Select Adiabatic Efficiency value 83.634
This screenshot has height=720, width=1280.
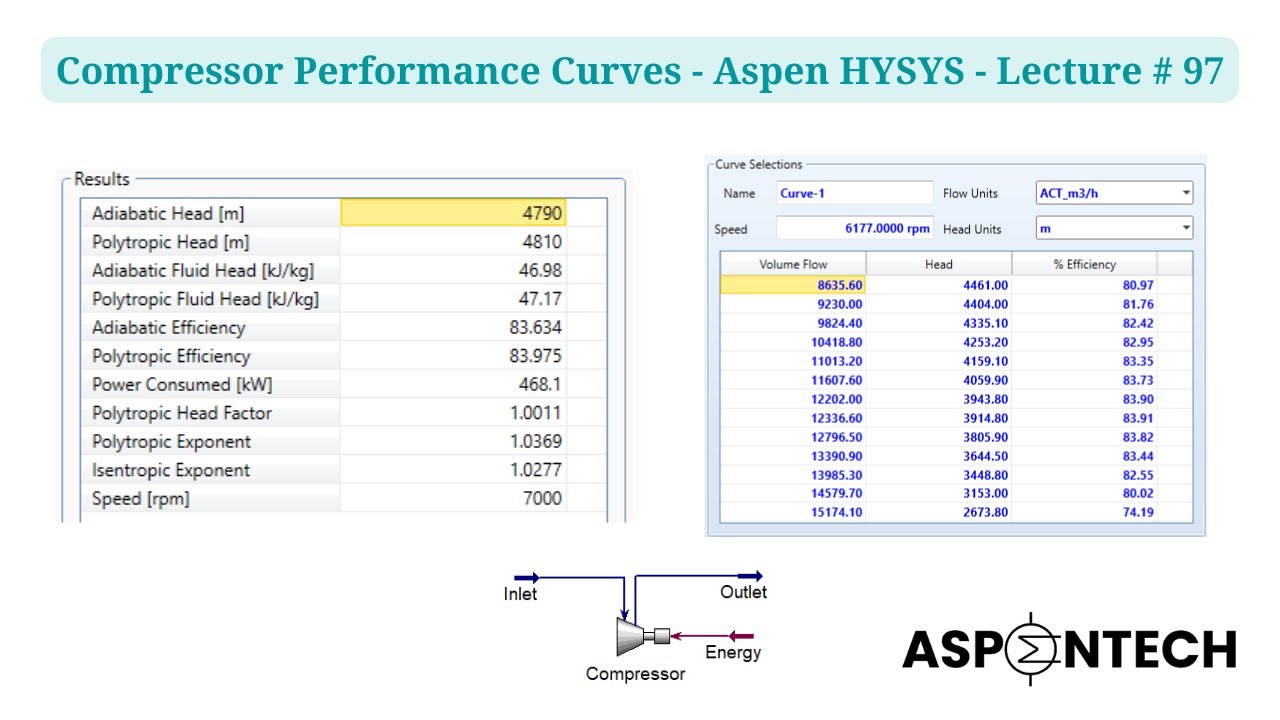453,327
